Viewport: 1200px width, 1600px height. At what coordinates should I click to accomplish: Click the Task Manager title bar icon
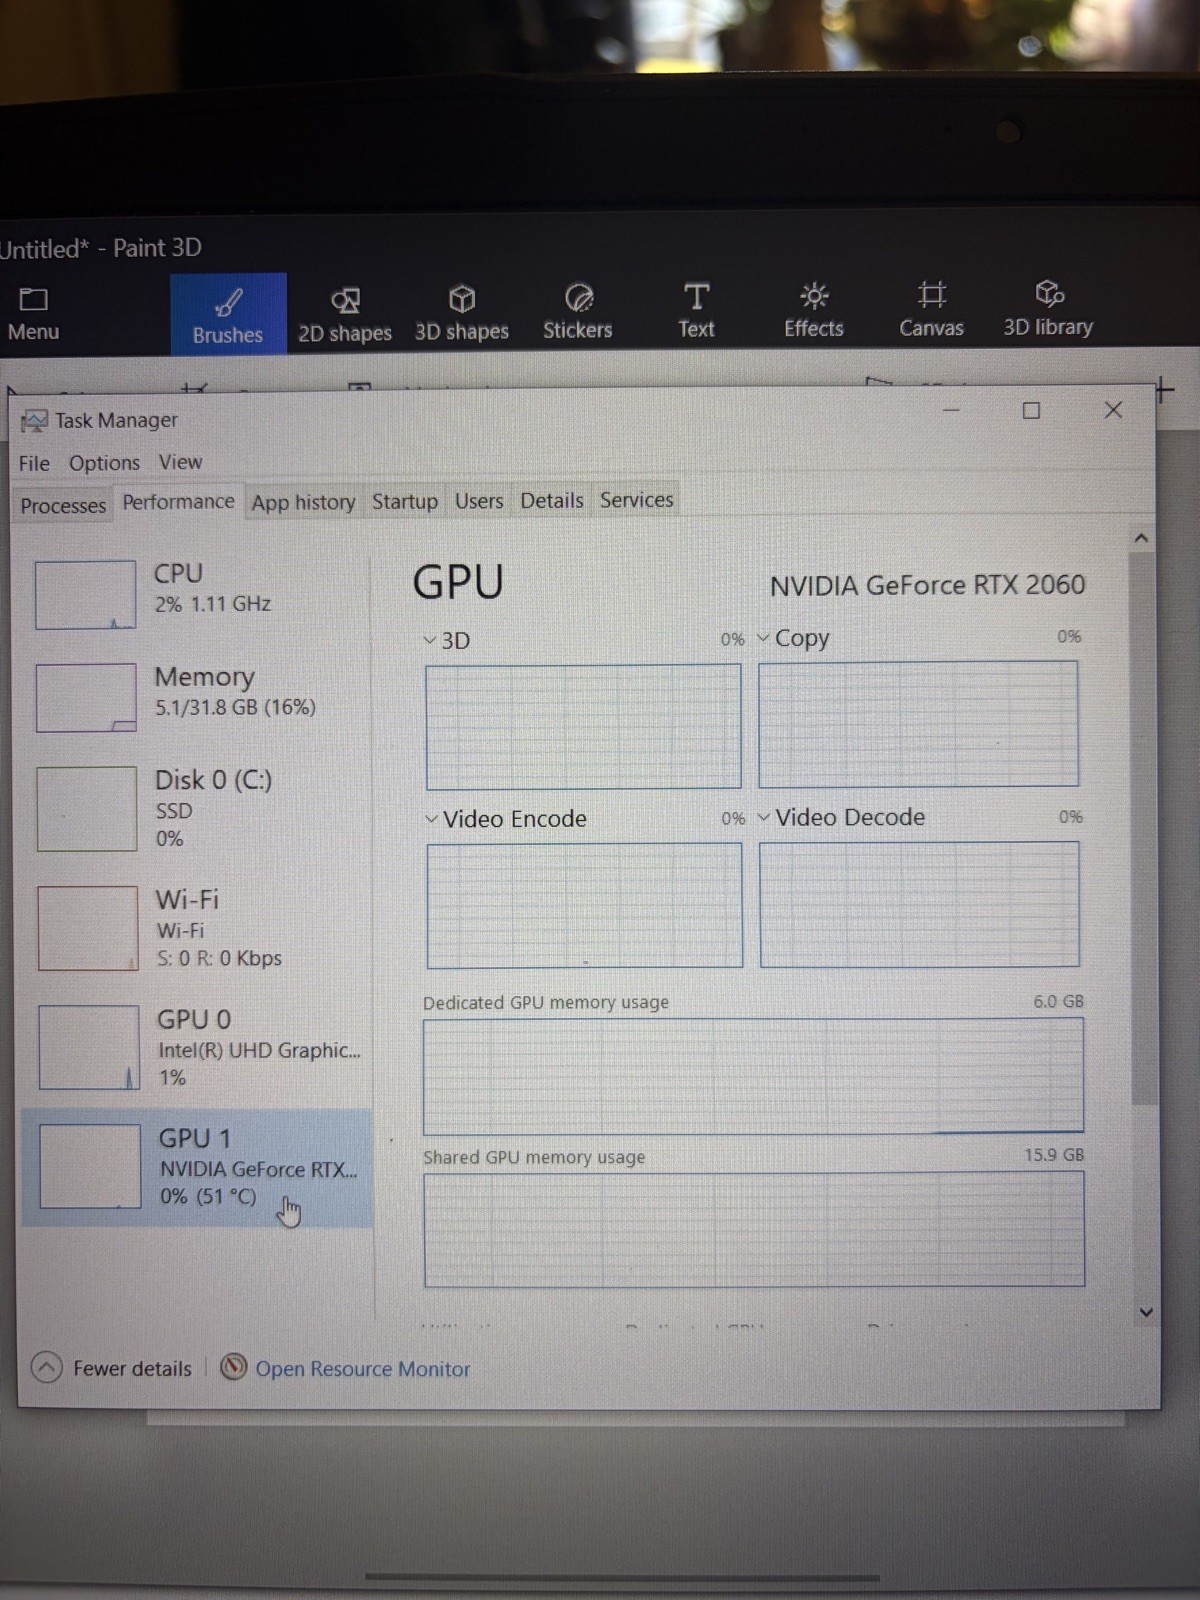click(x=34, y=421)
